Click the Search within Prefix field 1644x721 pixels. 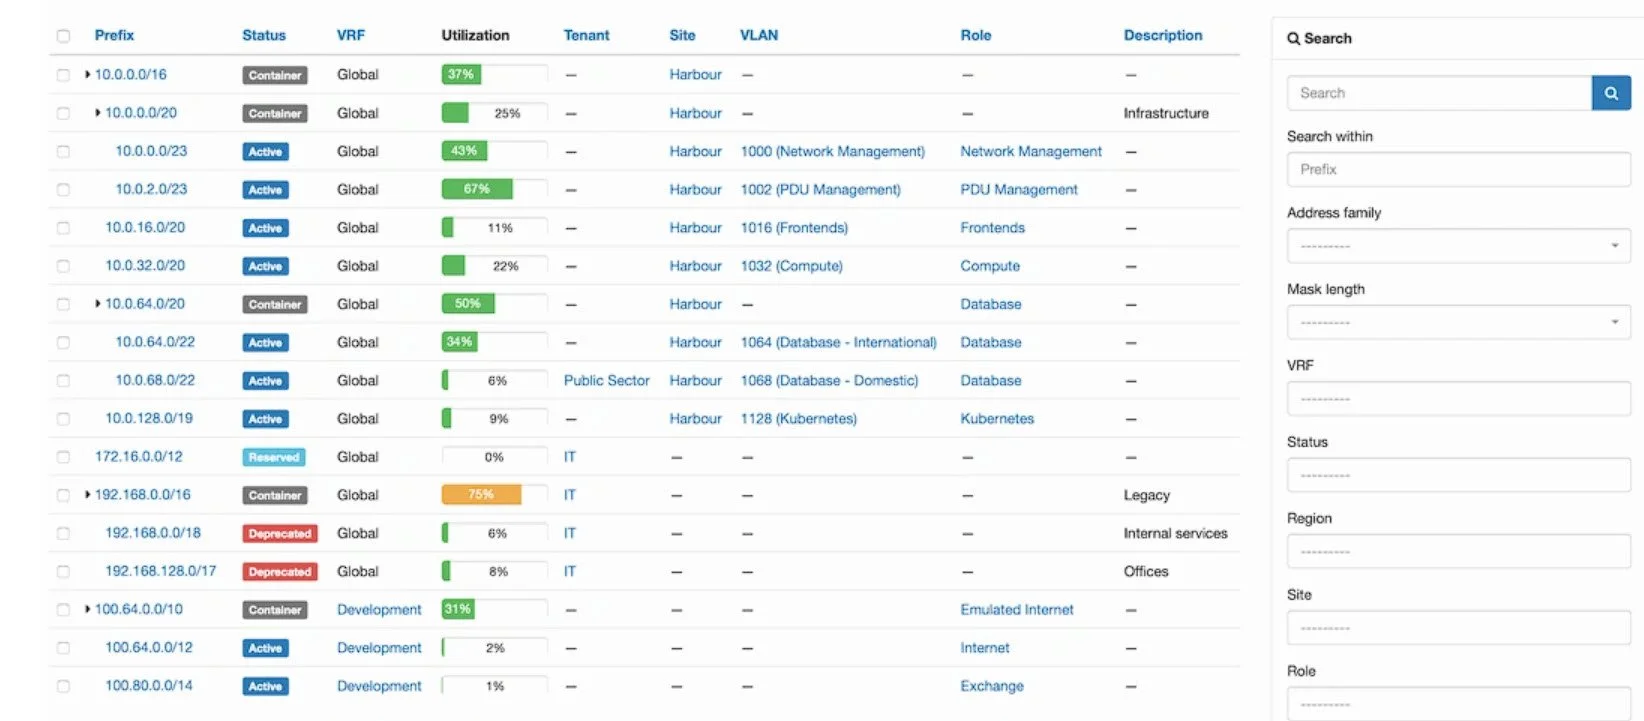click(x=1459, y=169)
